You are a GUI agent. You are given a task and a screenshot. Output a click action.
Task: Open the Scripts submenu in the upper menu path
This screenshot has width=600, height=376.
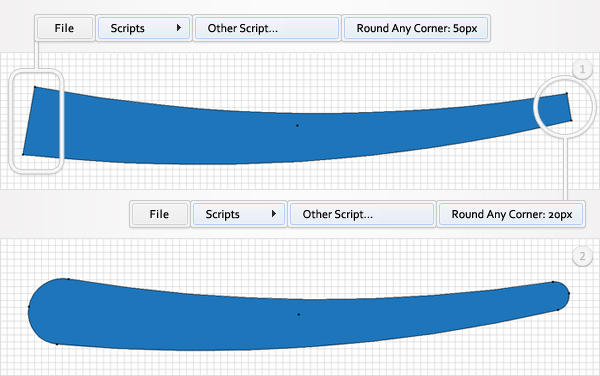[144, 28]
